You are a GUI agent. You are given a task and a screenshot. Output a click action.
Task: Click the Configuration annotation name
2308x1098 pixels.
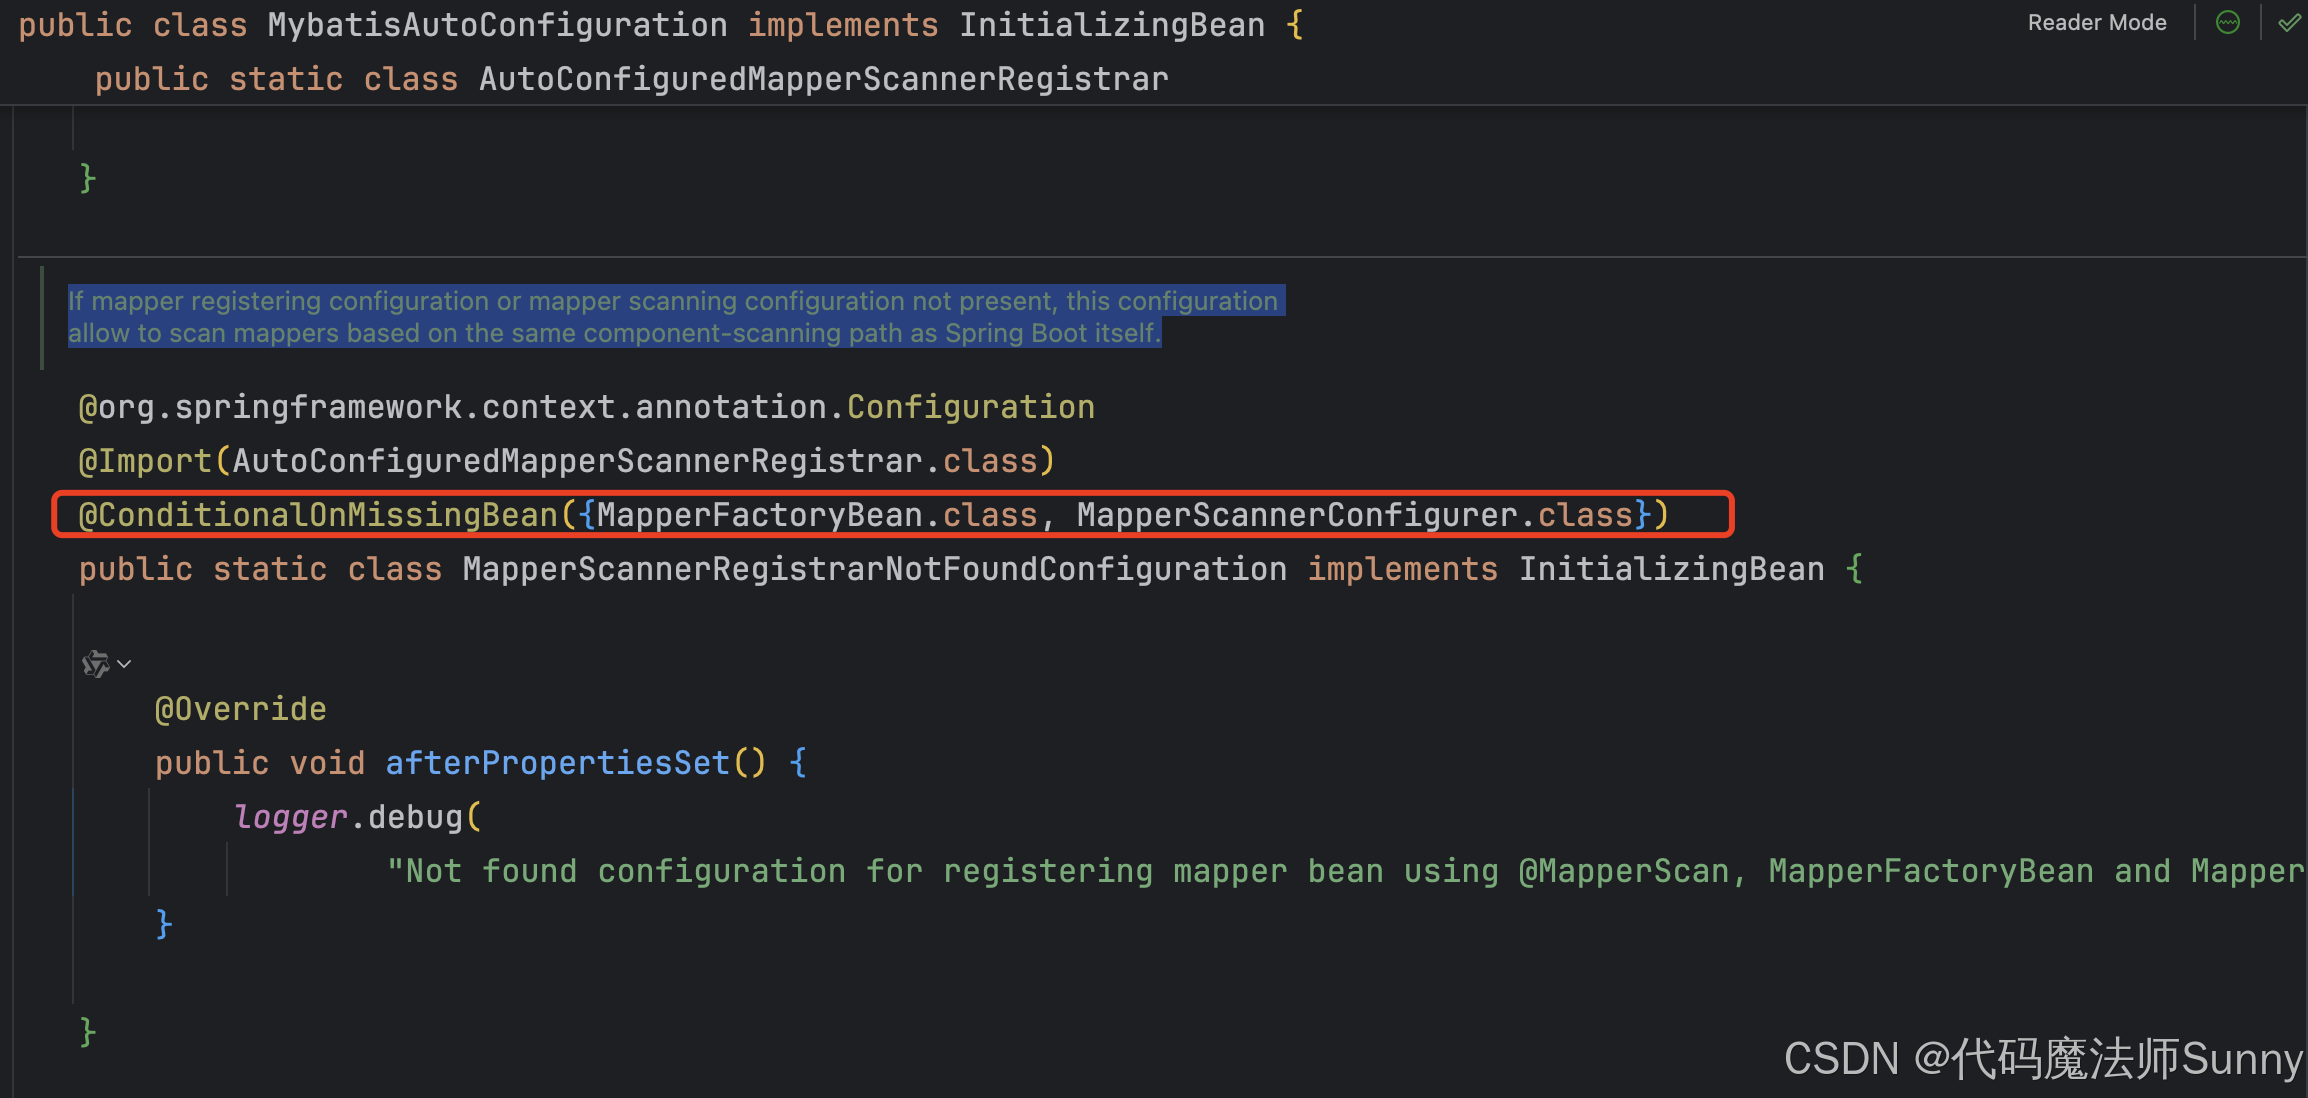point(970,407)
